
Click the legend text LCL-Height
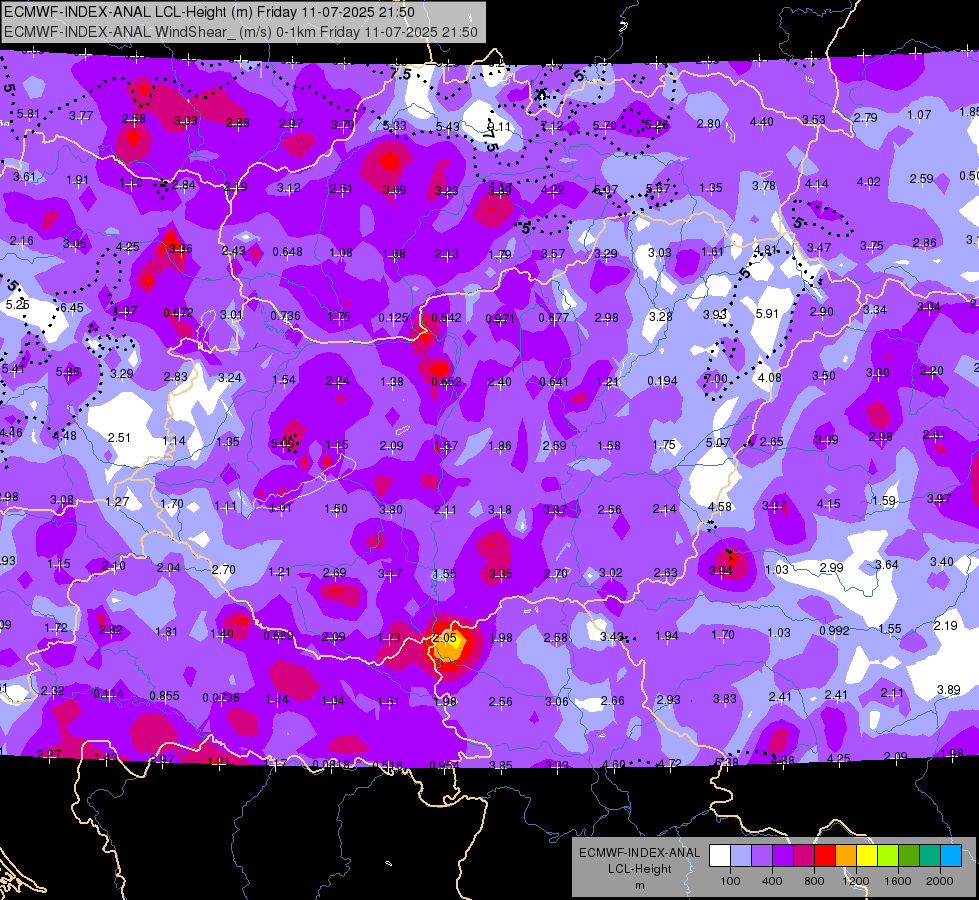pyautogui.click(x=639, y=869)
